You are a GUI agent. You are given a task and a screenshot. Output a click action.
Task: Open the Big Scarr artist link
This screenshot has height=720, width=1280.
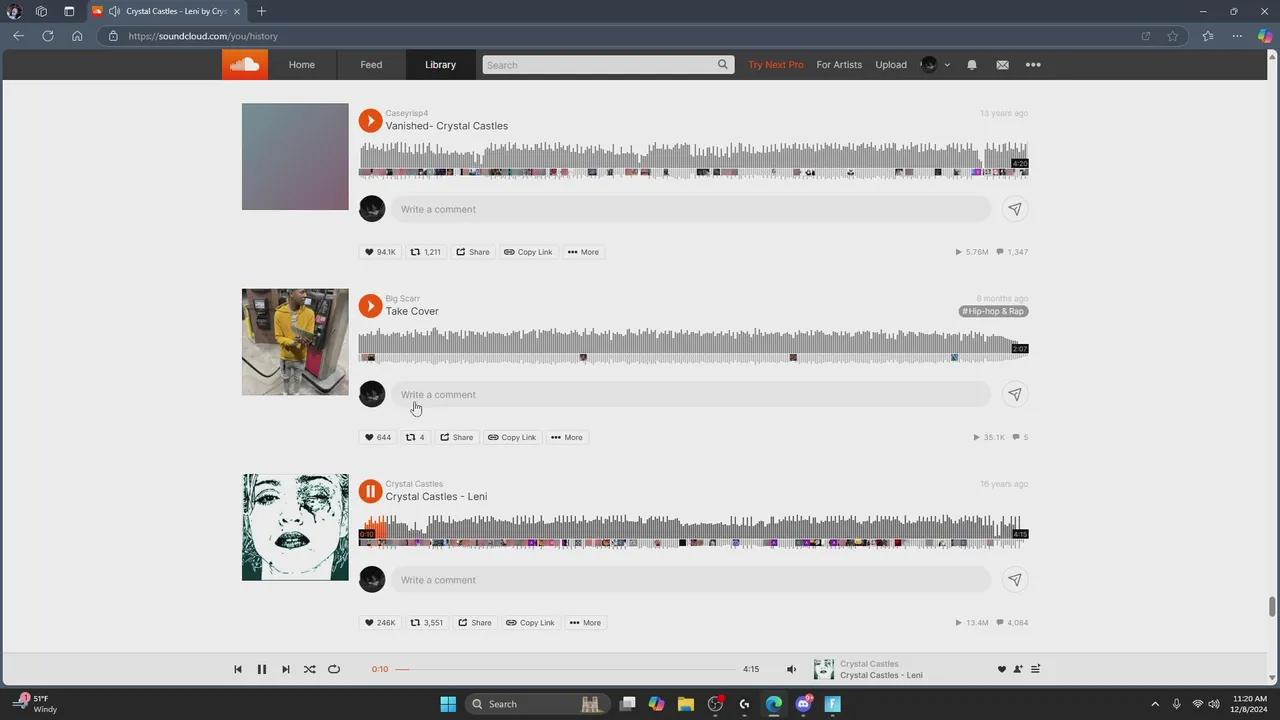[x=403, y=298]
